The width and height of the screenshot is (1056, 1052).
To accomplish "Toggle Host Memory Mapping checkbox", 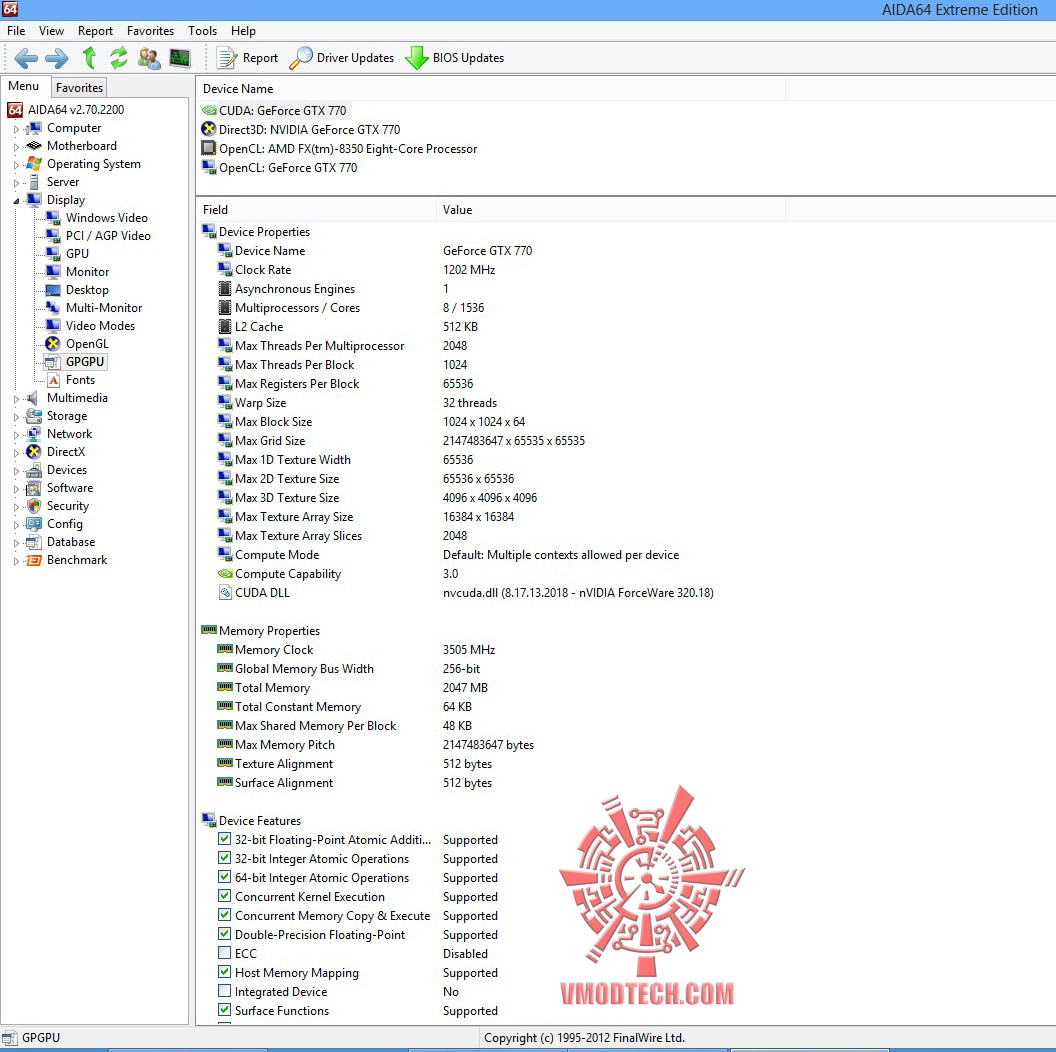I will click(x=225, y=973).
